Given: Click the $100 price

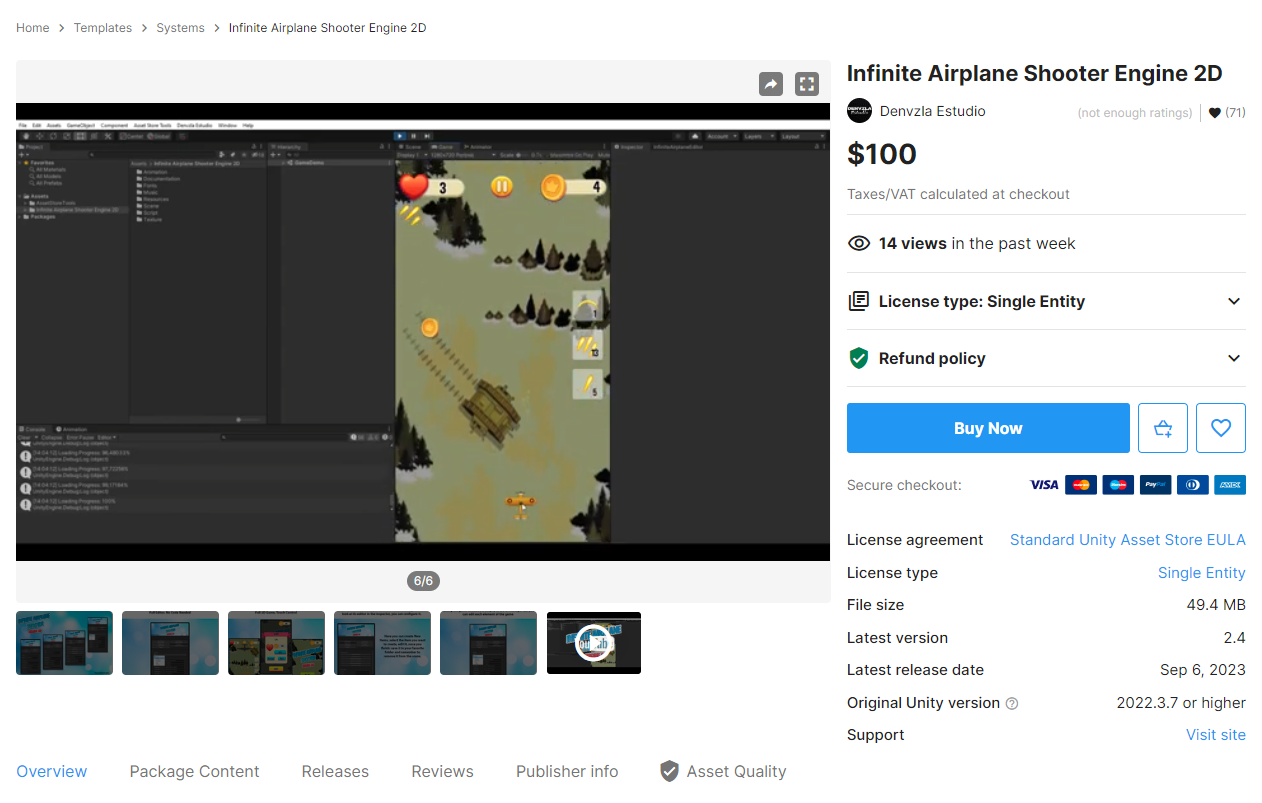Looking at the screenshot, I should coord(882,154).
